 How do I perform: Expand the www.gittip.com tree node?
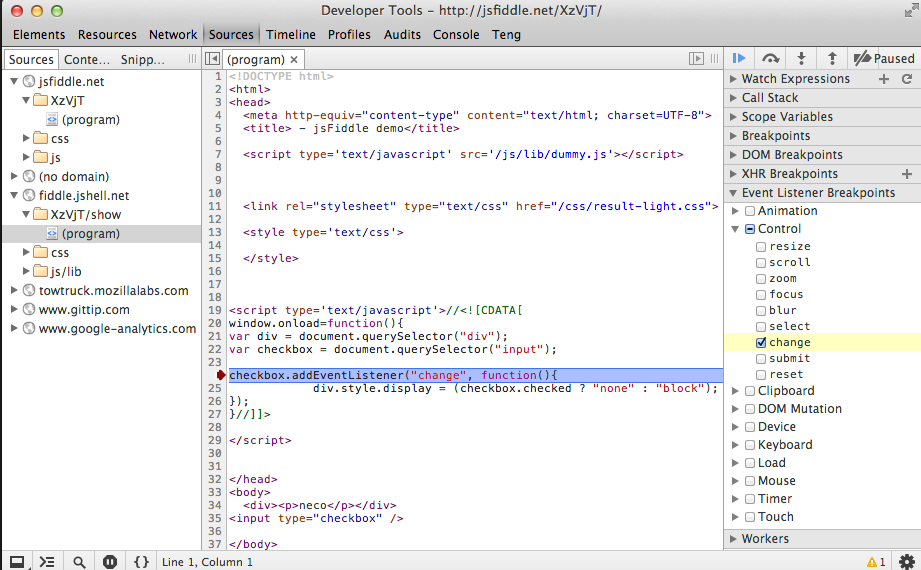pos(14,309)
